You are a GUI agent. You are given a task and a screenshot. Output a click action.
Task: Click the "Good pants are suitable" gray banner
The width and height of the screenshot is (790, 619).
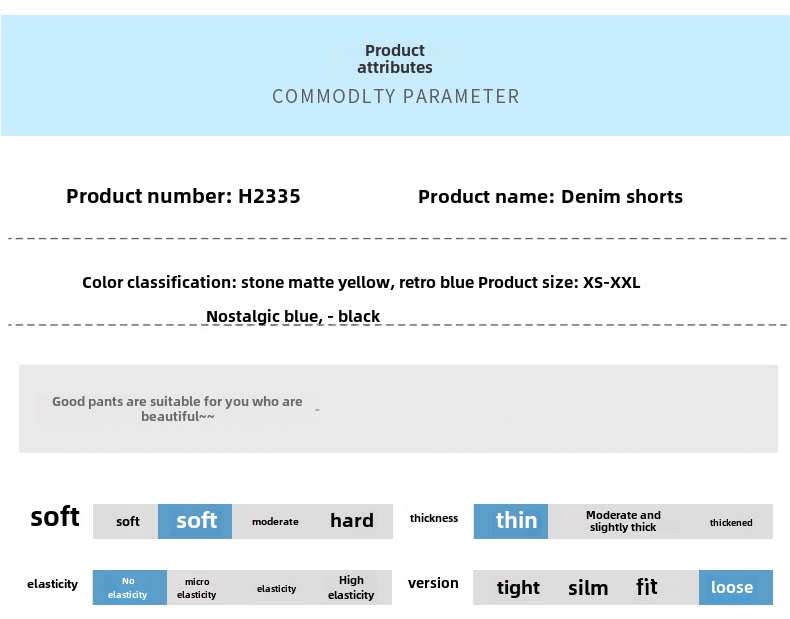[398, 408]
